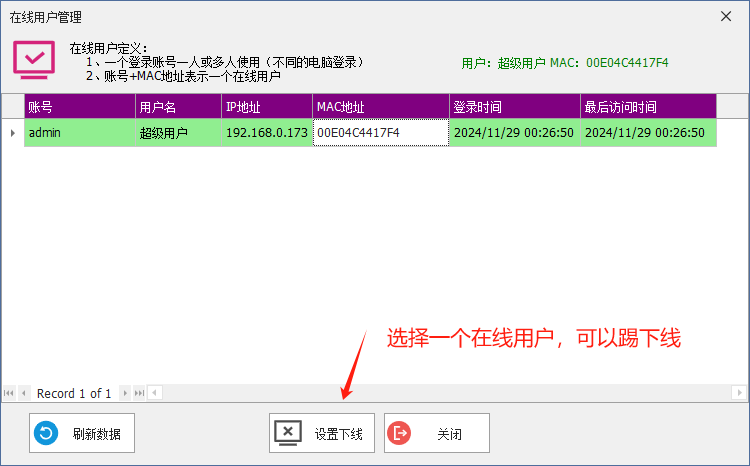
Task: Sort by 用户名 column header
Action: coord(178,106)
